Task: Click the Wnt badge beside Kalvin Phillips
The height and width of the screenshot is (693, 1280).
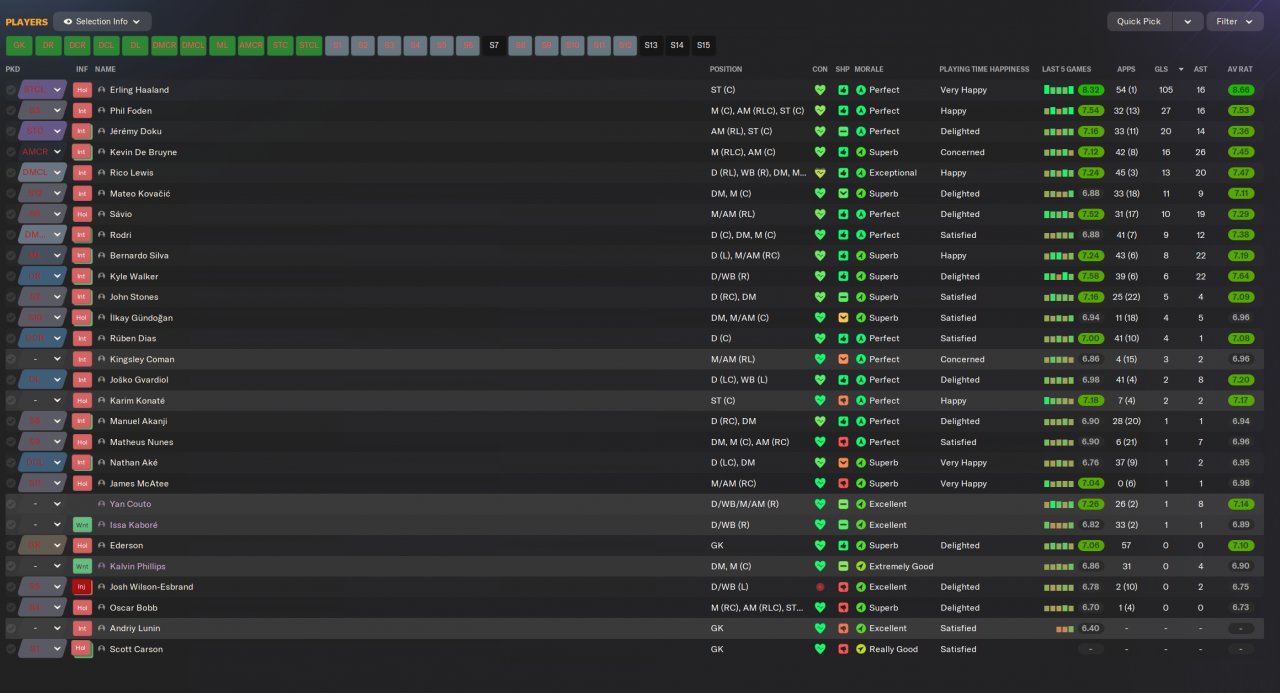Action: 82,566
